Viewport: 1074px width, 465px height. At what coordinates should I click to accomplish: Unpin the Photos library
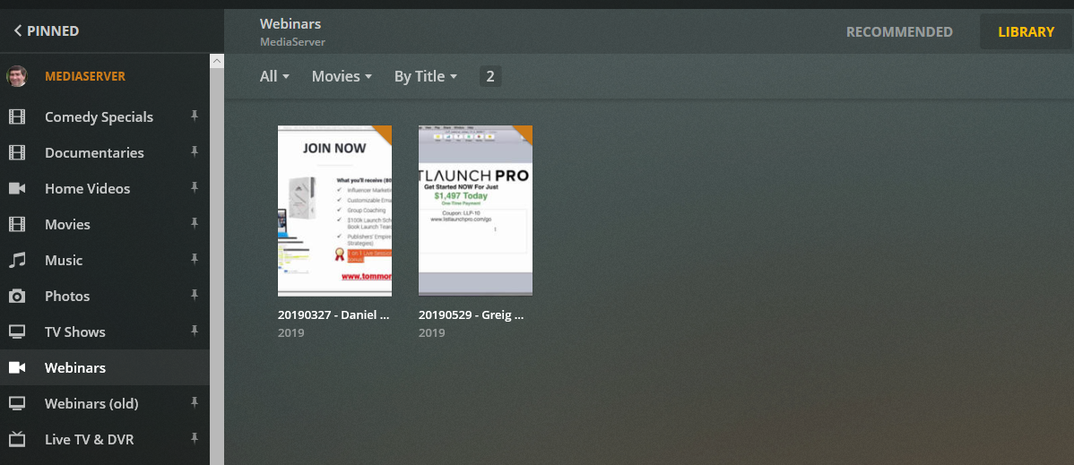coord(195,295)
